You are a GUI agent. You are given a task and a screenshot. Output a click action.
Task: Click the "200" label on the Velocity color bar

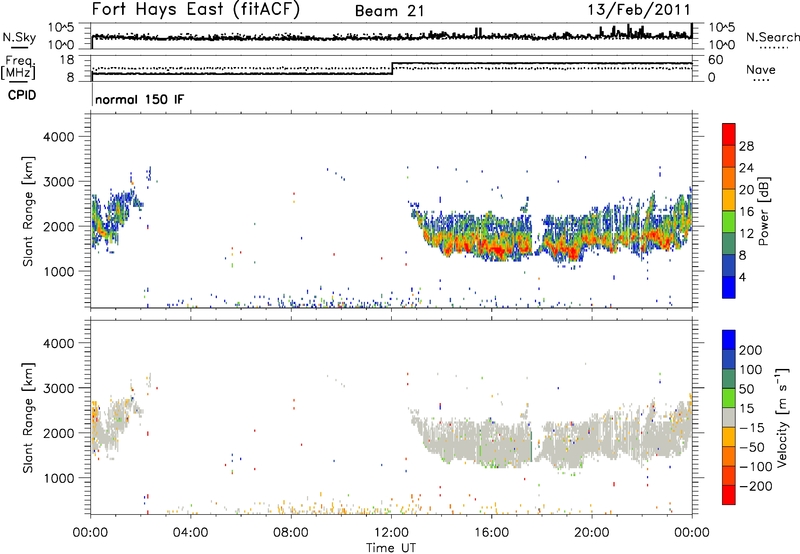(751, 350)
